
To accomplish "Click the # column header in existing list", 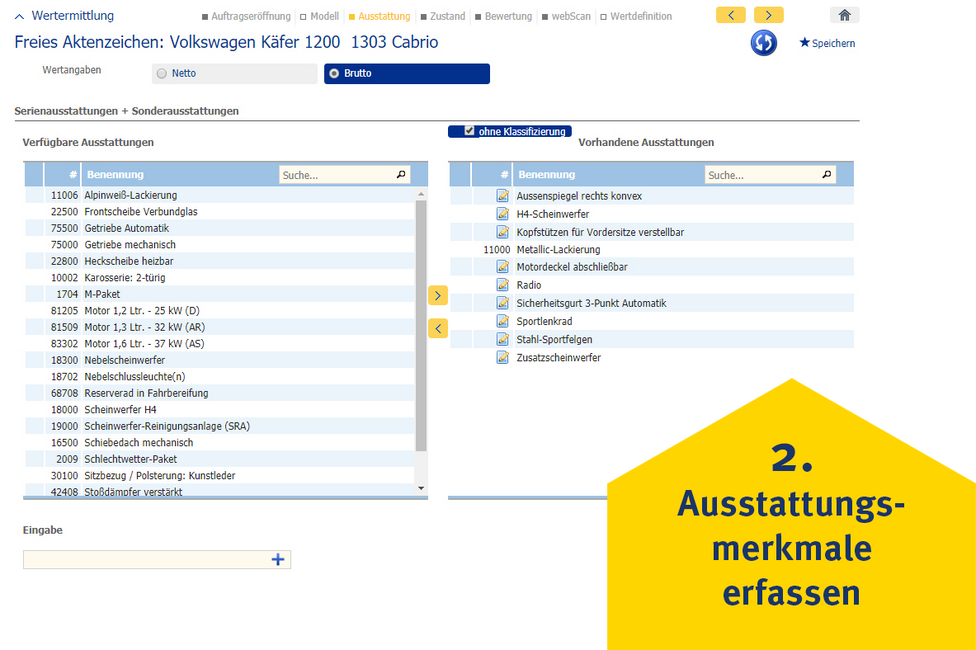I will 504,175.
